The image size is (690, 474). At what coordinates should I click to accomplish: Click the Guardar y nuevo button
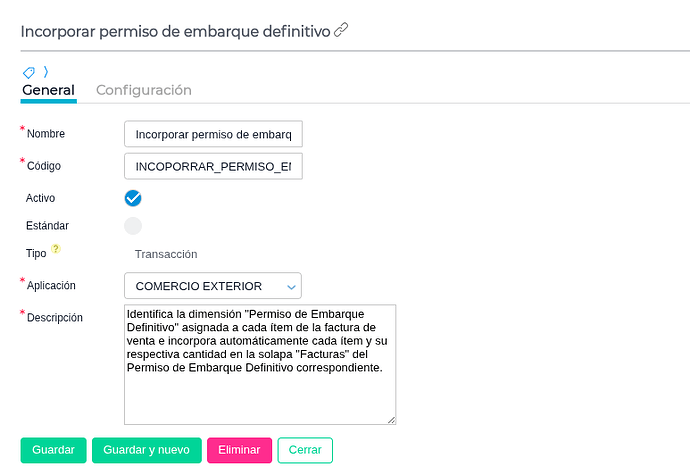pos(147,450)
